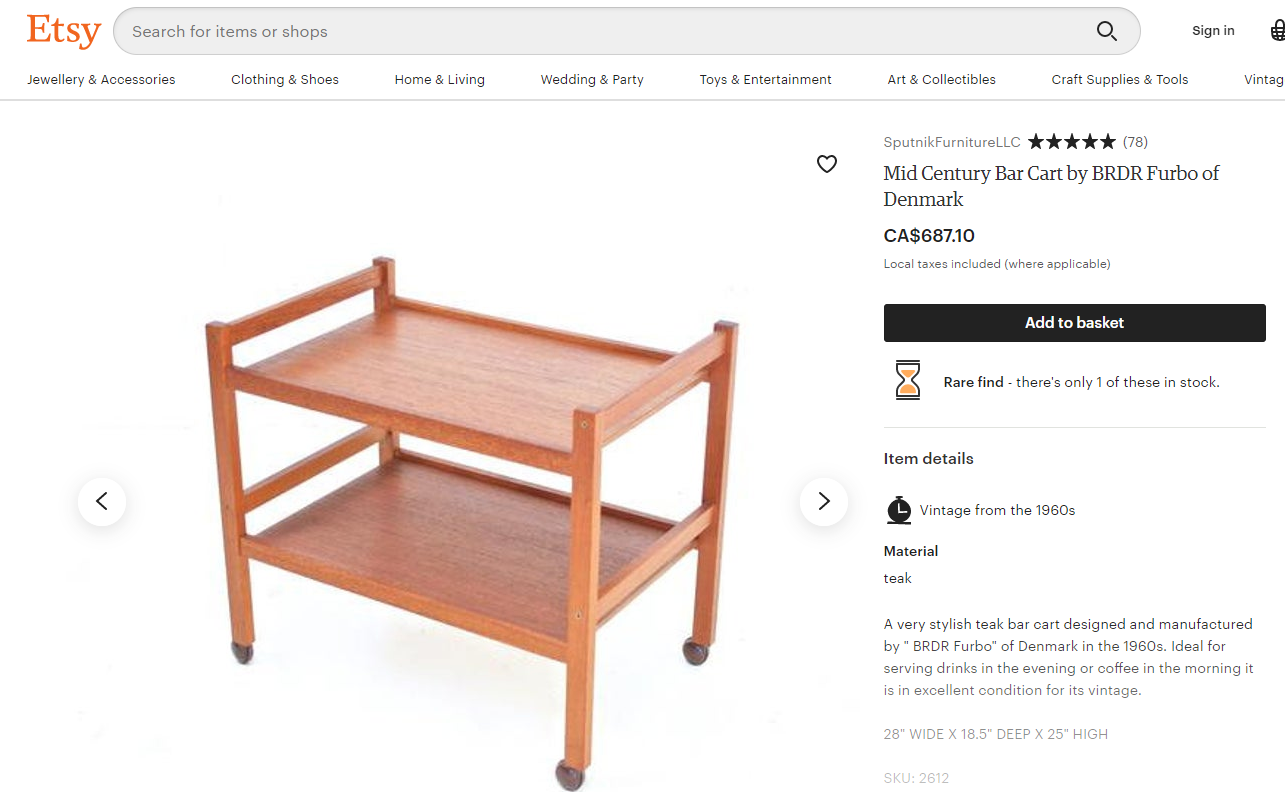Viewport: 1285px width, 792px height.
Task: Click the Etsy logo
Action: [x=64, y=31]
